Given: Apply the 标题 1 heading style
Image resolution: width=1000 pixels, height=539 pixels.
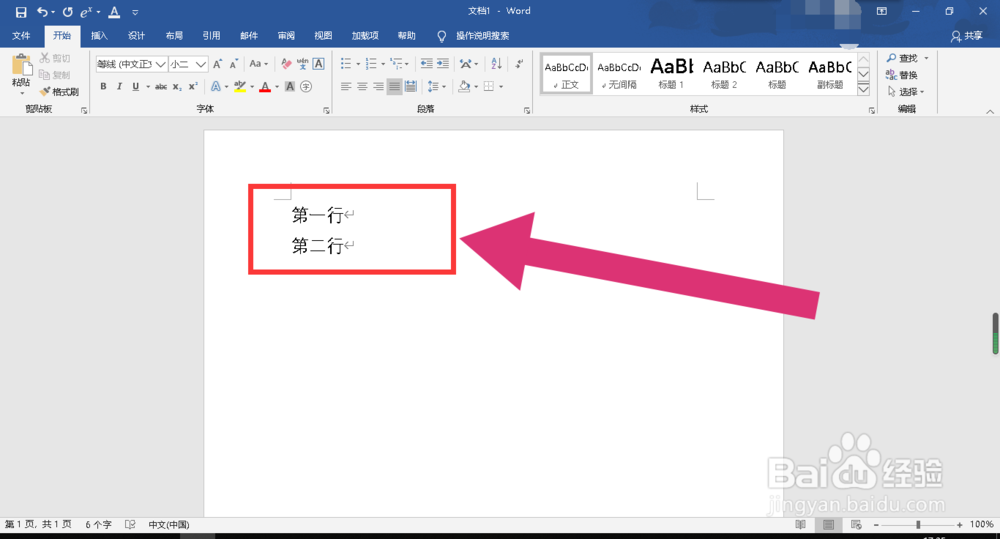Looking at the screenshot, I should 672,74.
